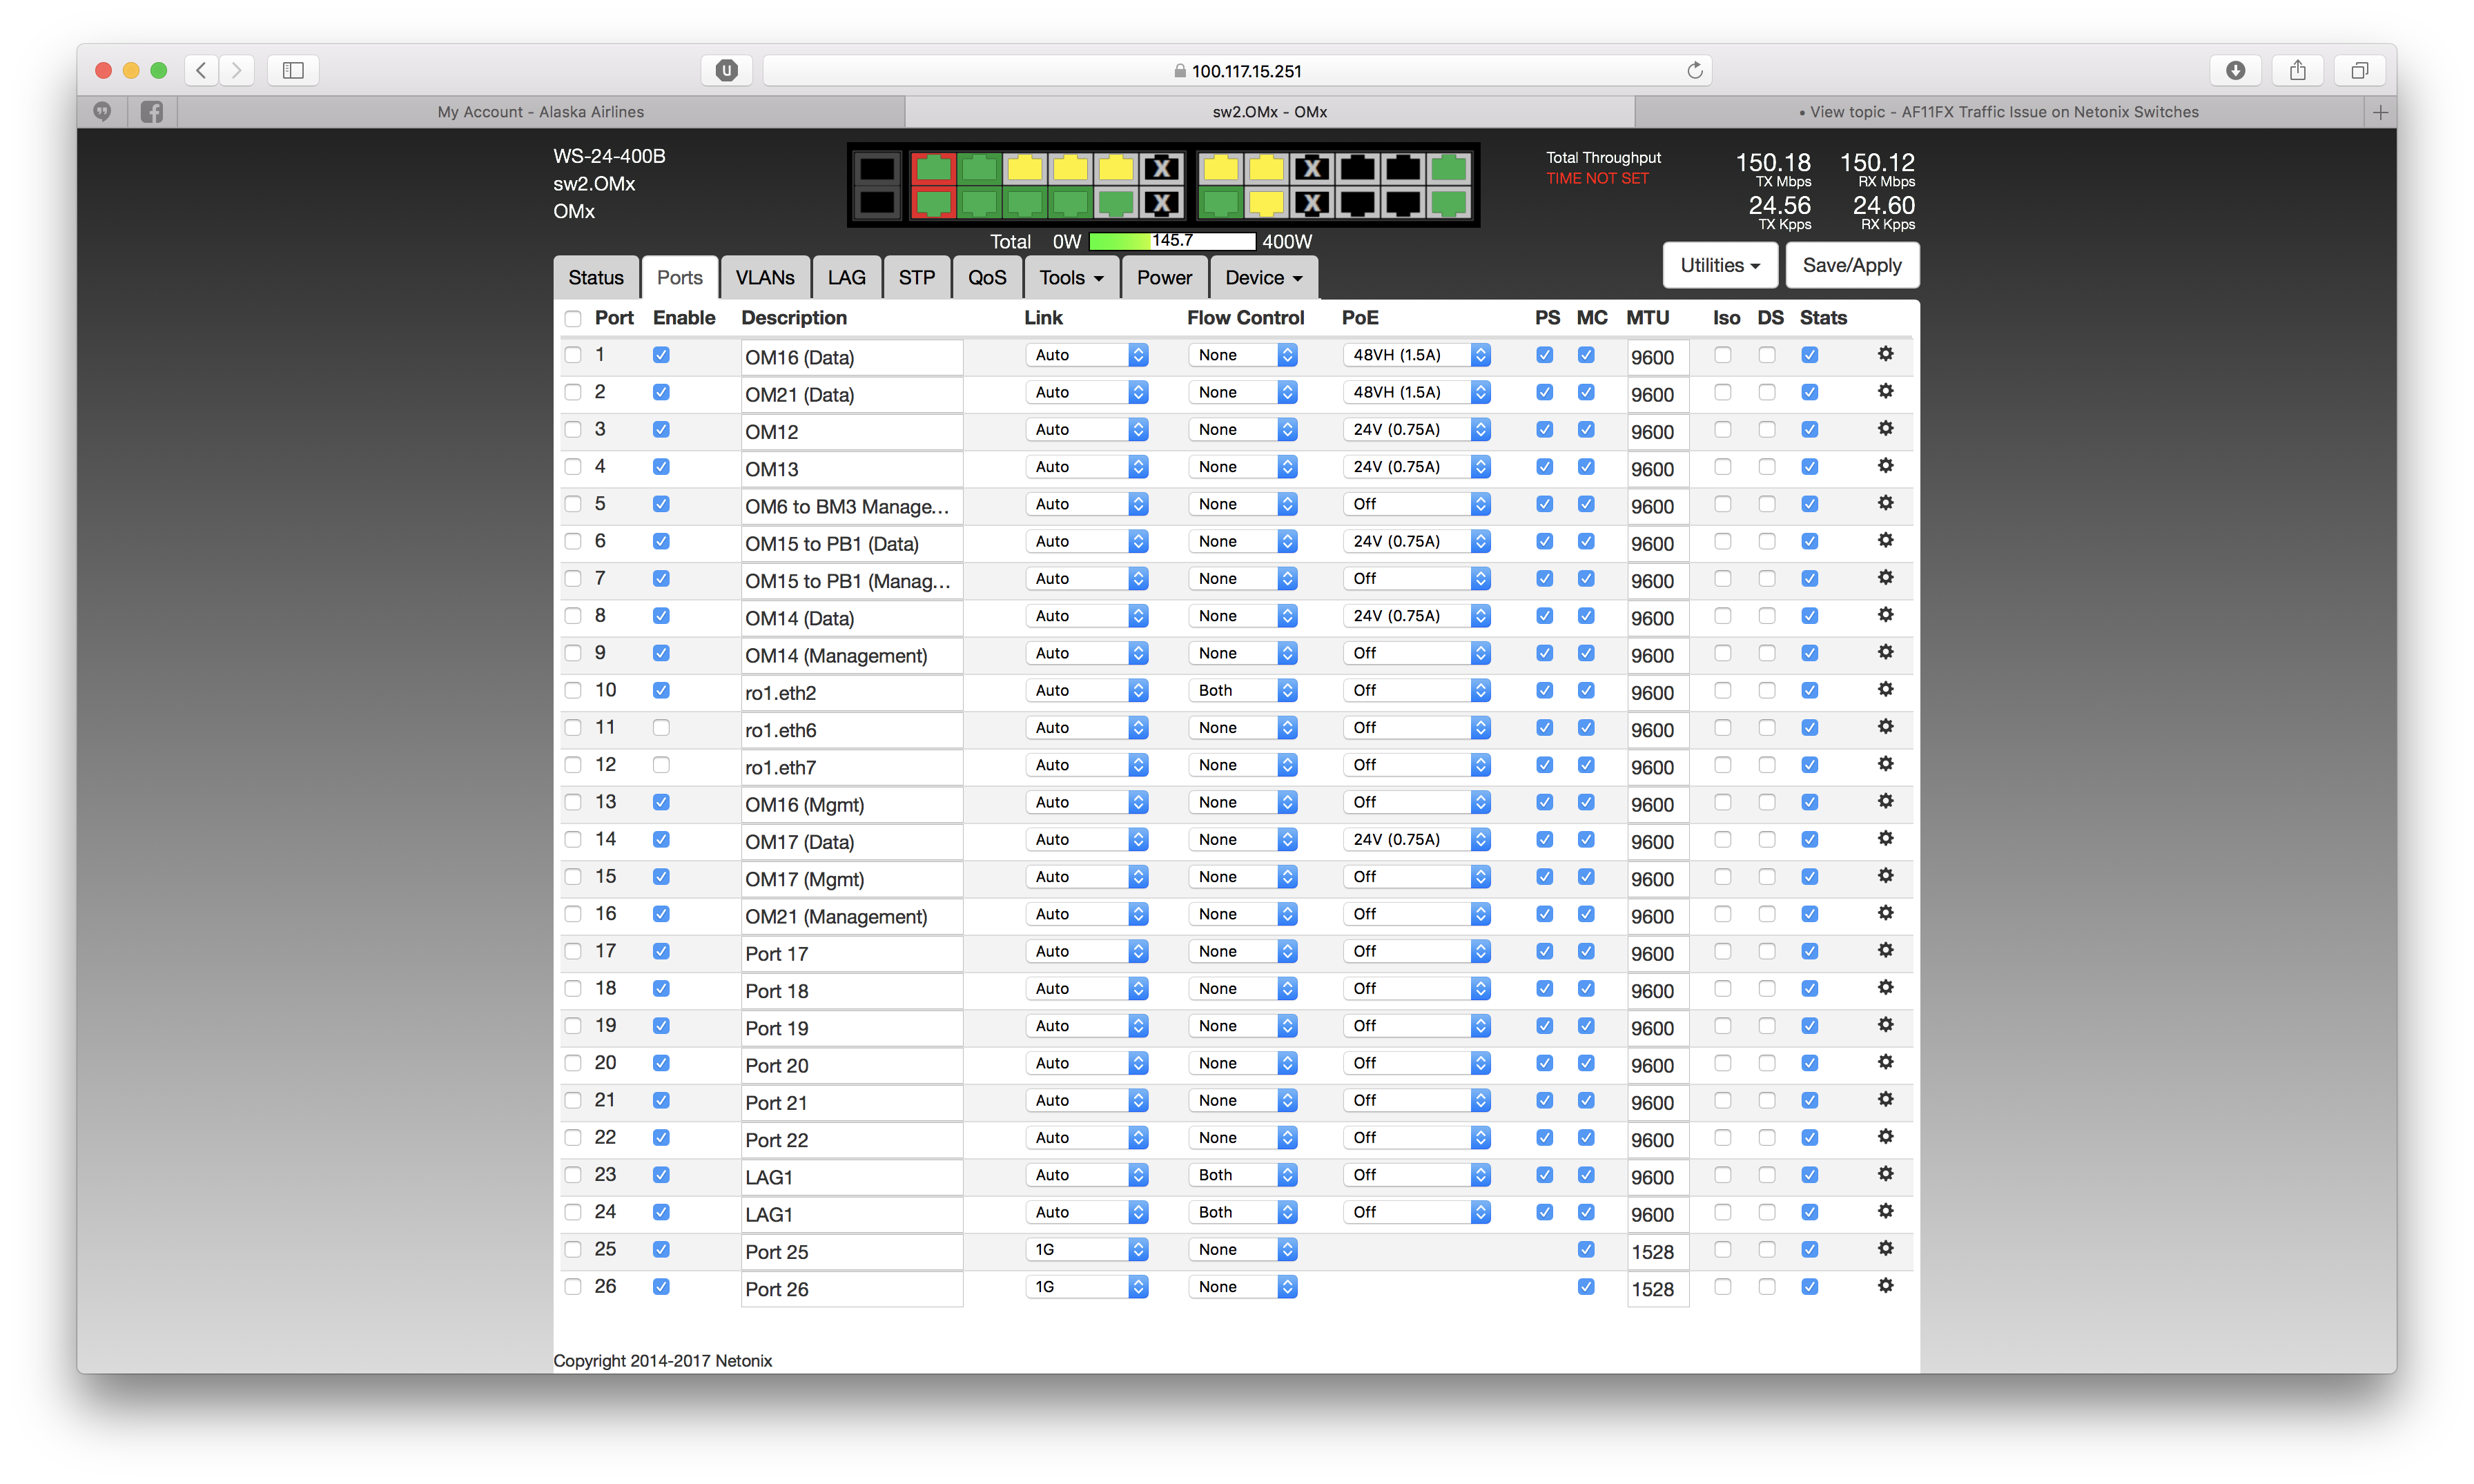Image resolution: width=2474 pixels, height=1484 pixels.
Task: Click the Save/Apply button
Action: click(1851, 266)
